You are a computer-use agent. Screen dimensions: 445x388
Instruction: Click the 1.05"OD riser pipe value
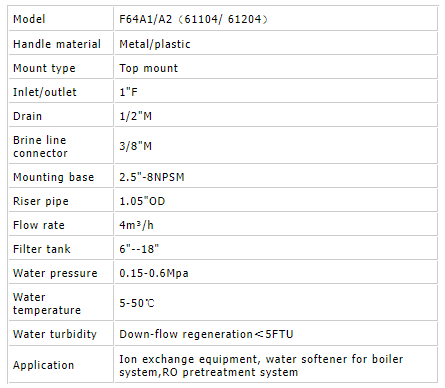point(142,201)
